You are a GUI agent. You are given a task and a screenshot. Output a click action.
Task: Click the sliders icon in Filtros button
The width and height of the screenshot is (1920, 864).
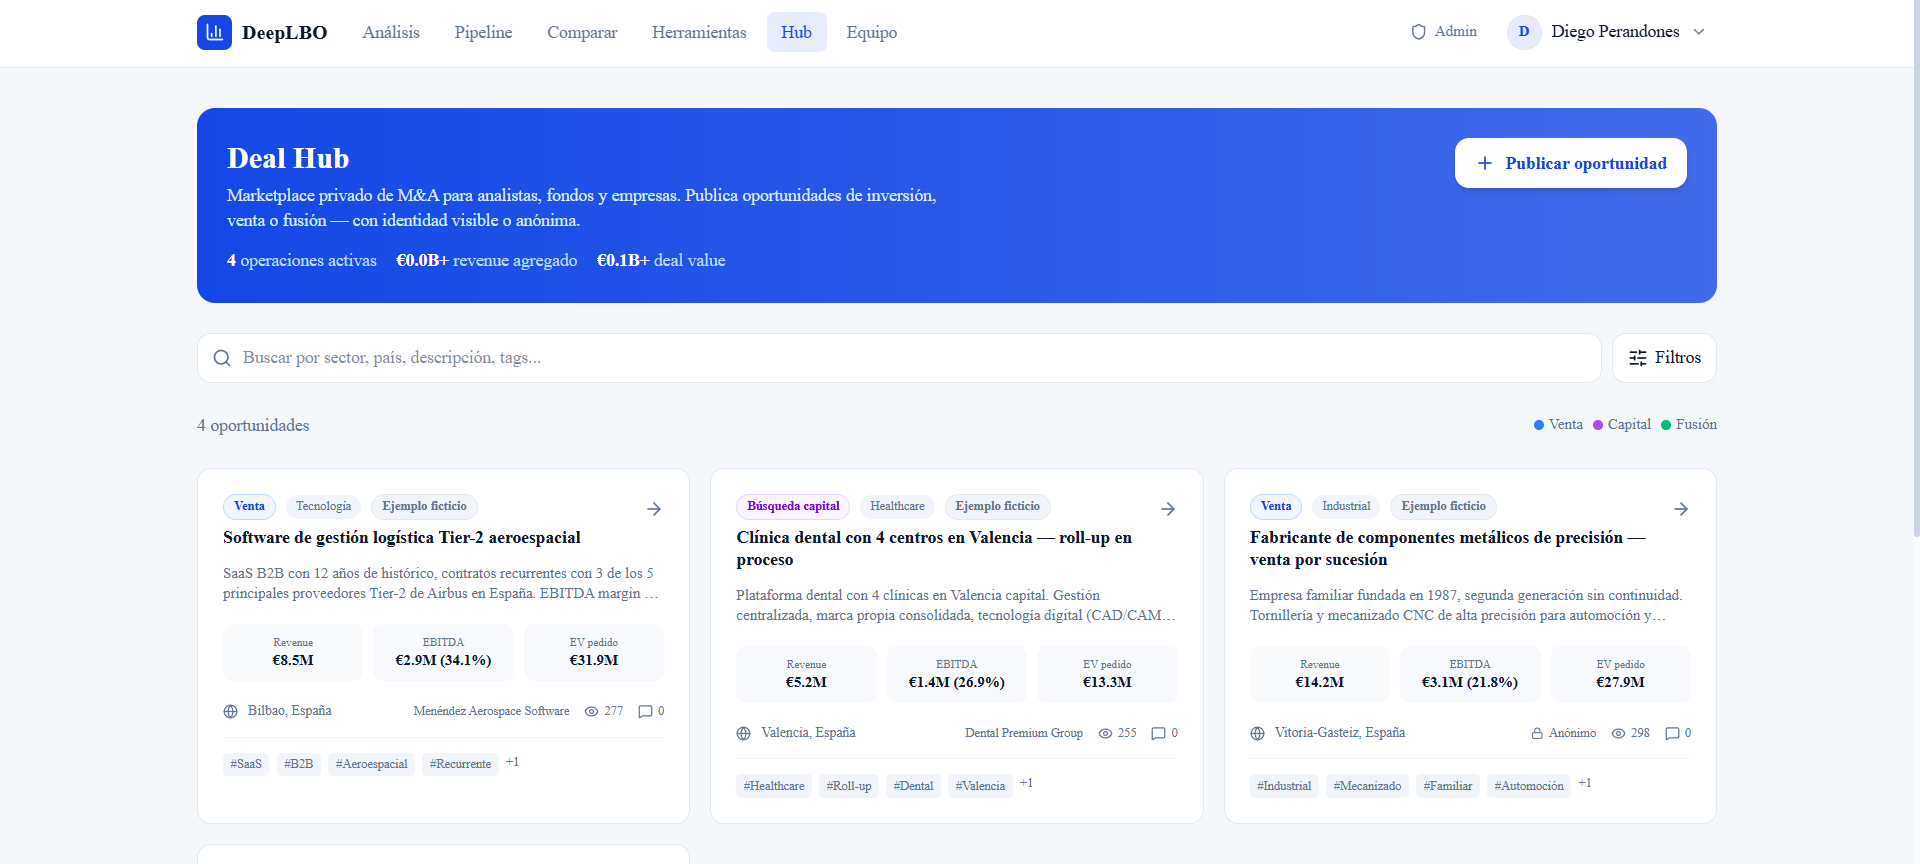1638,358
